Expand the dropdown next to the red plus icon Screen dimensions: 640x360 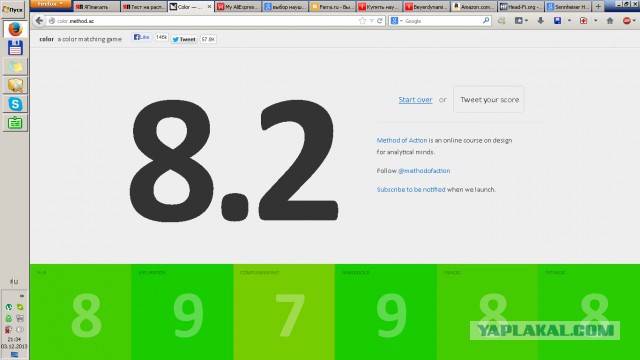pyautogui.click(x=596, y=20)
